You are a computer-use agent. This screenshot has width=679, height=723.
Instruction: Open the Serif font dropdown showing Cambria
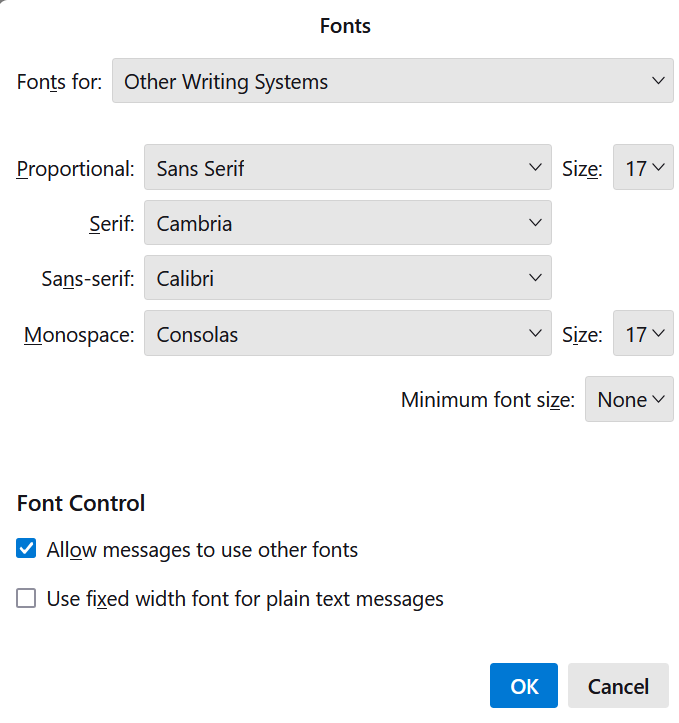point(348,223)
